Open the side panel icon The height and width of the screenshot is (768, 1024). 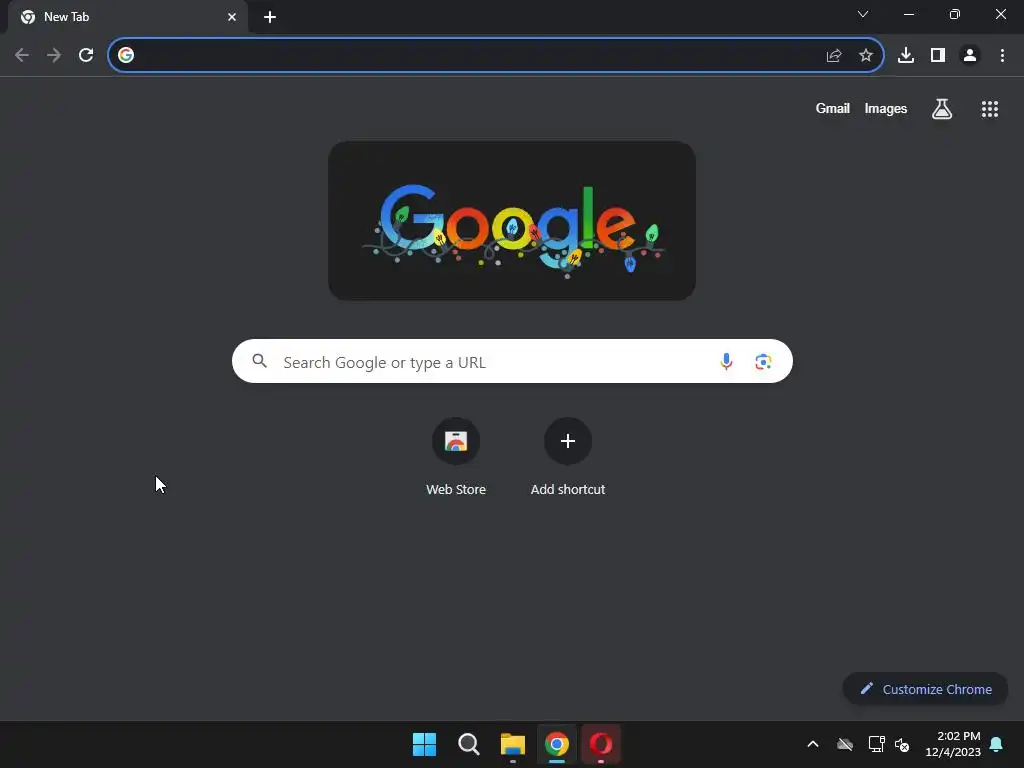point(938,56)
